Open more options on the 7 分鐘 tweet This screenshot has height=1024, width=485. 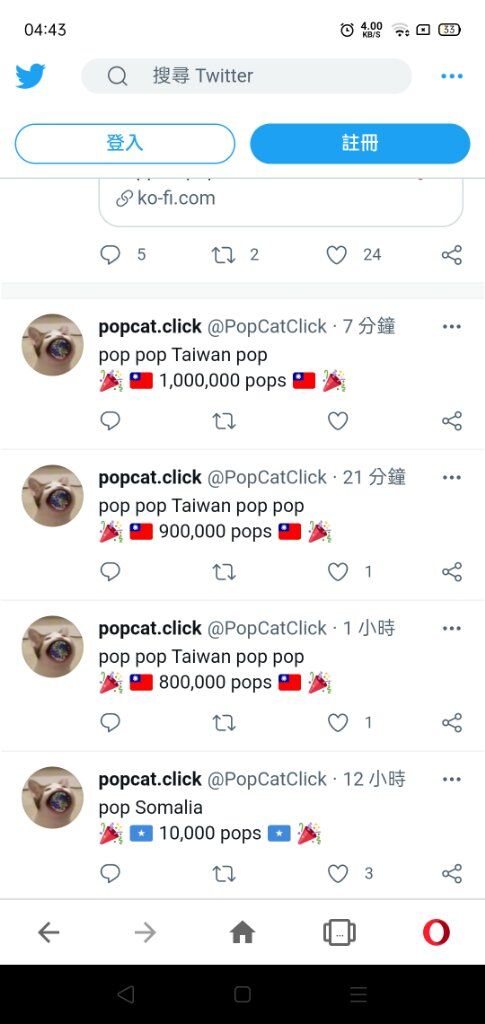[x=452, y=327]
